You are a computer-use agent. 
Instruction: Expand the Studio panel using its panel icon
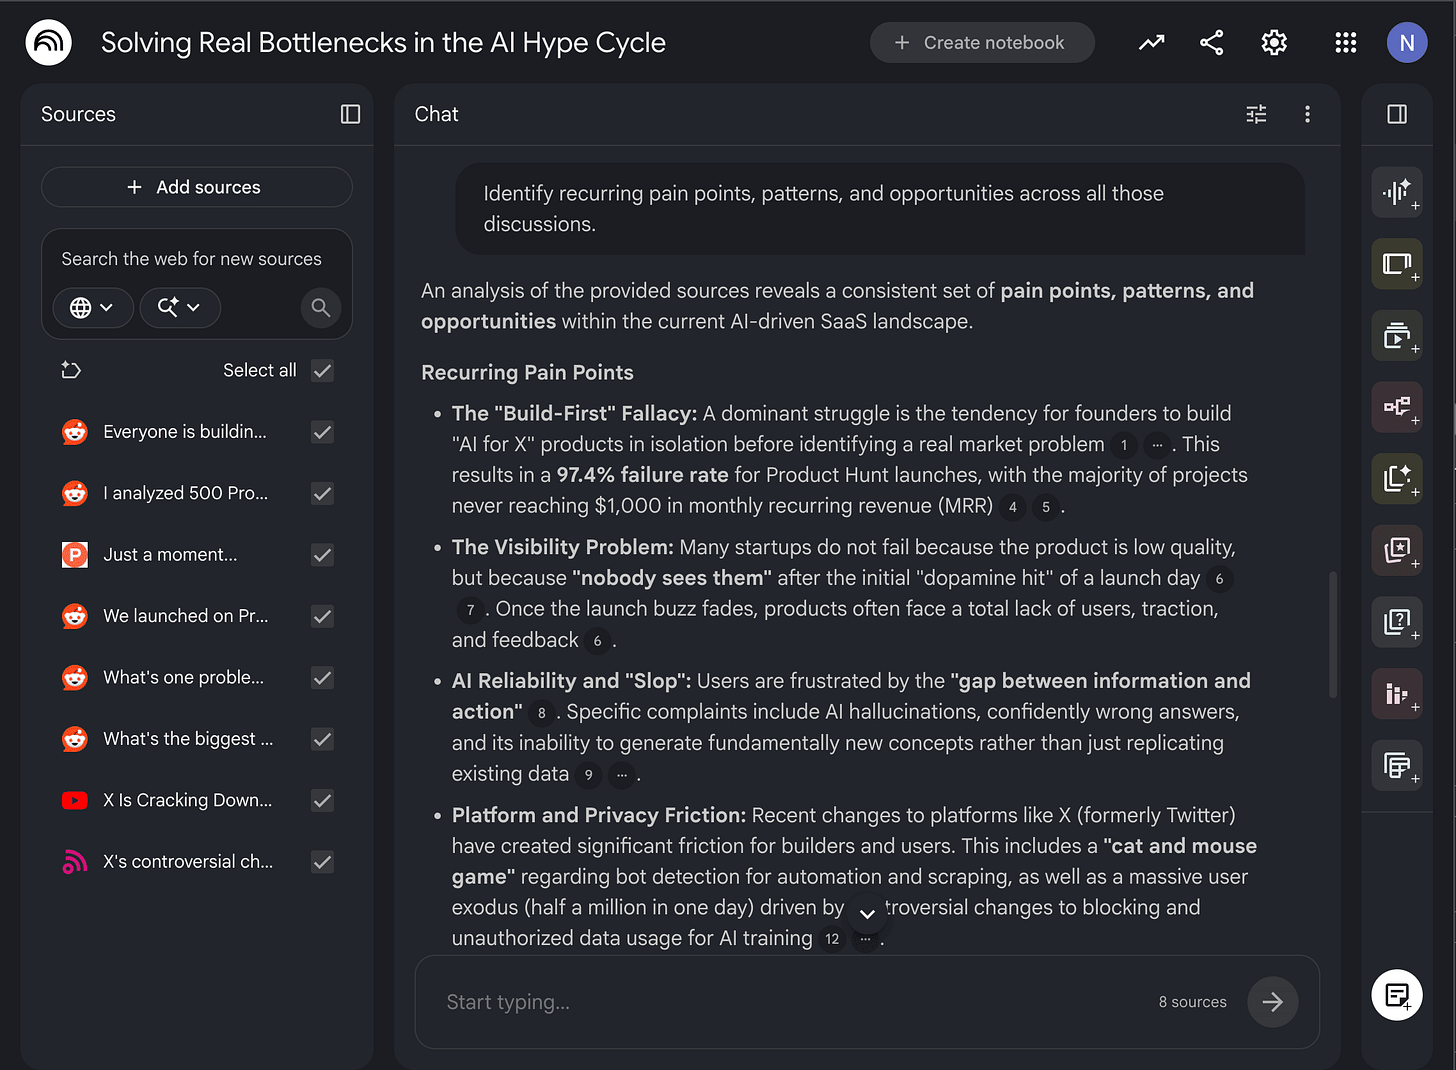(1397, 114)
